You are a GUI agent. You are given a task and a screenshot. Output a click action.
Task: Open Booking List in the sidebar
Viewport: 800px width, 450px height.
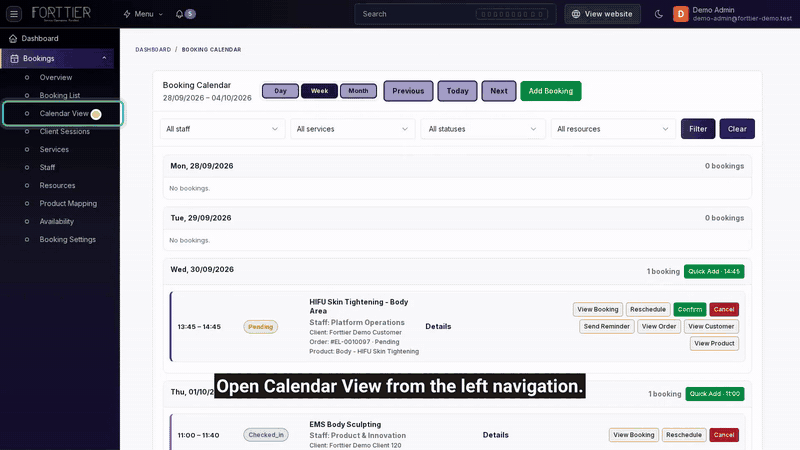(60, 95)
